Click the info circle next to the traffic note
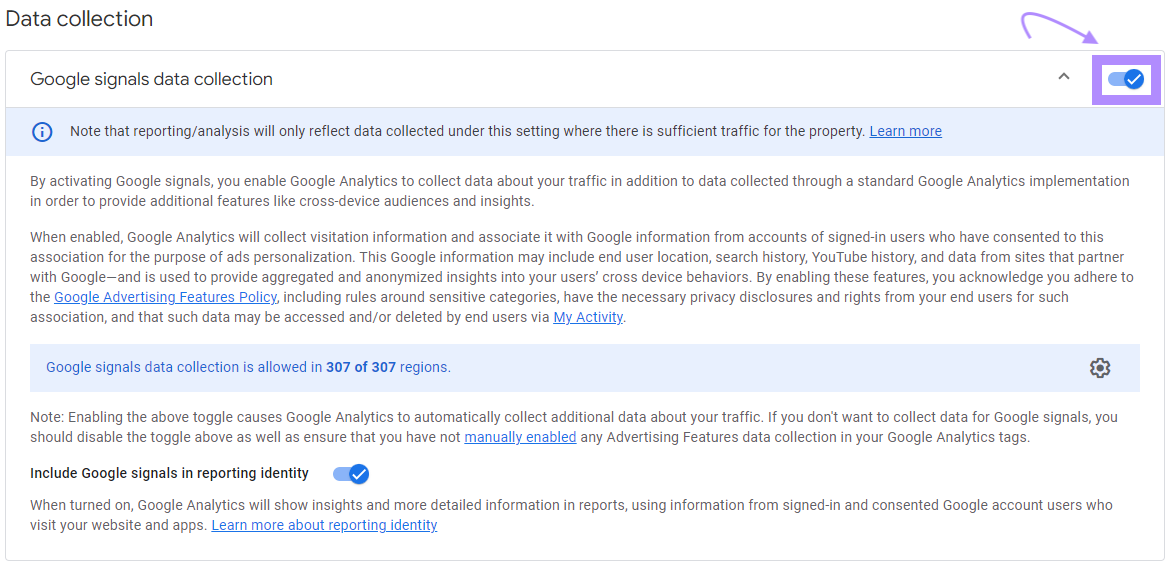 pos(42,131)
